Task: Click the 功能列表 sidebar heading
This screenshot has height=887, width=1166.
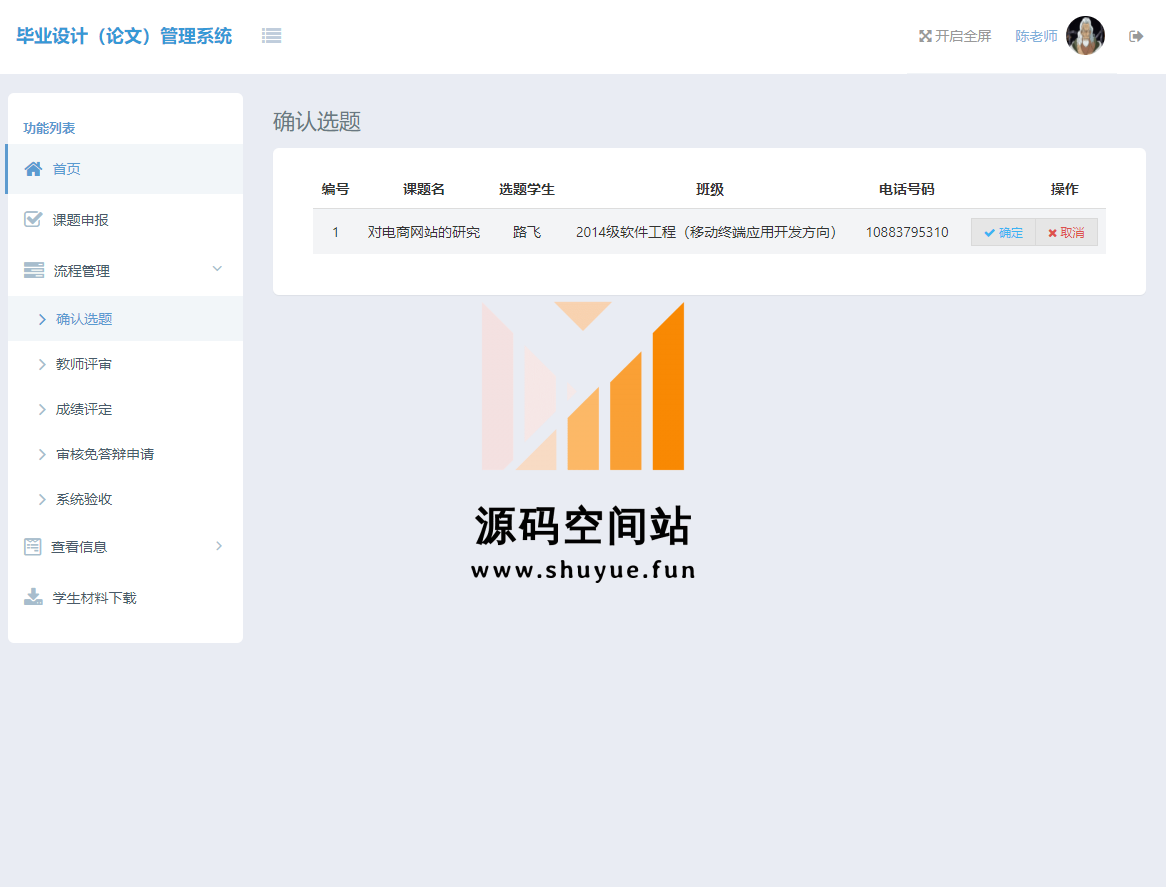Action: coord(49,128)
